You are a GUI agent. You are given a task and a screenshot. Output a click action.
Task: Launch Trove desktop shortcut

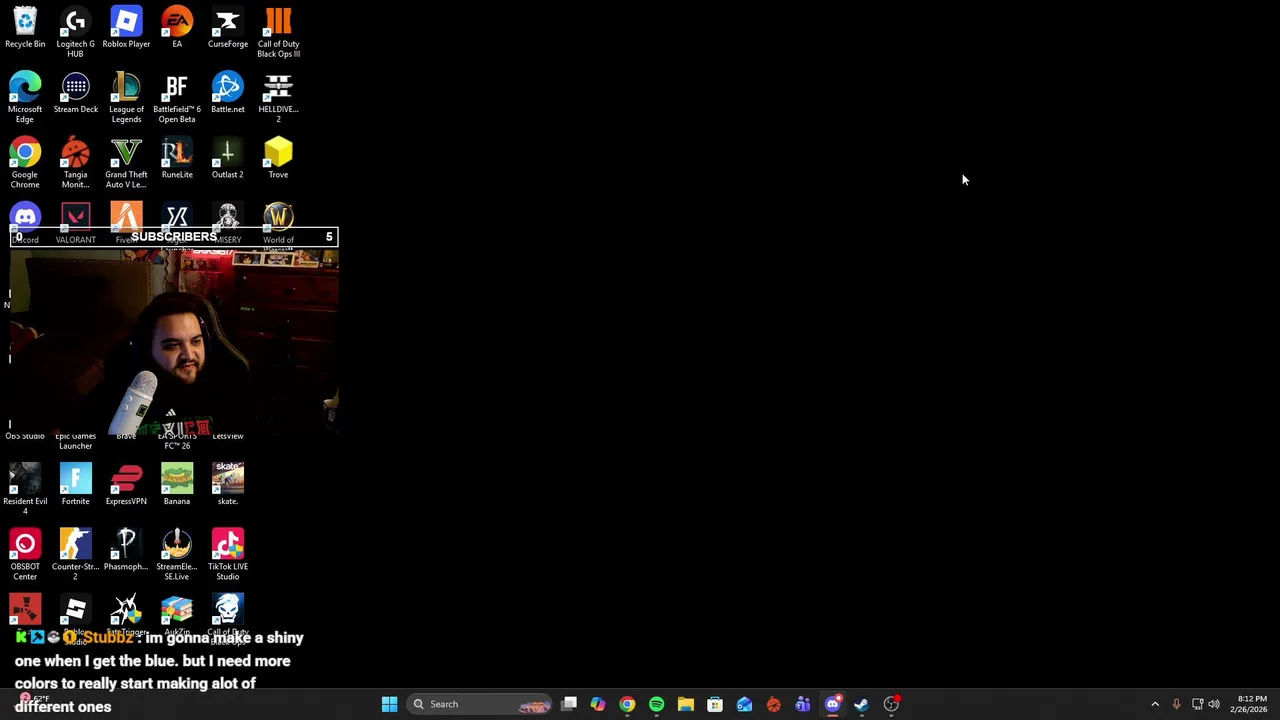pos(278,159)
